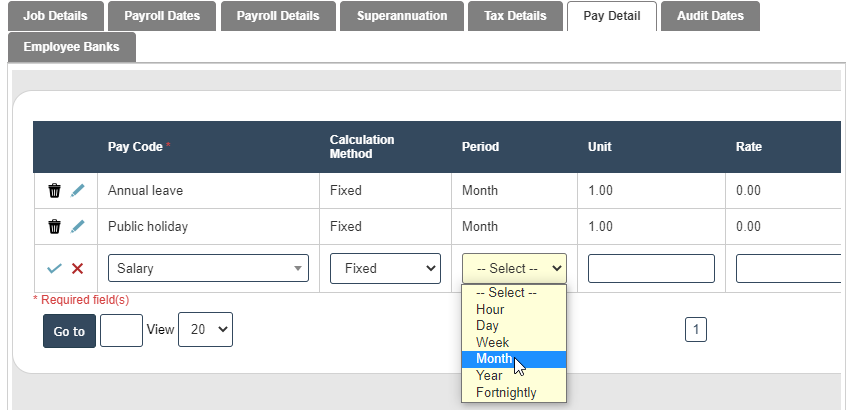Expand the View 20 rows dropdown
The height and width of the screenshot is (410, 852).
[205, 330]
